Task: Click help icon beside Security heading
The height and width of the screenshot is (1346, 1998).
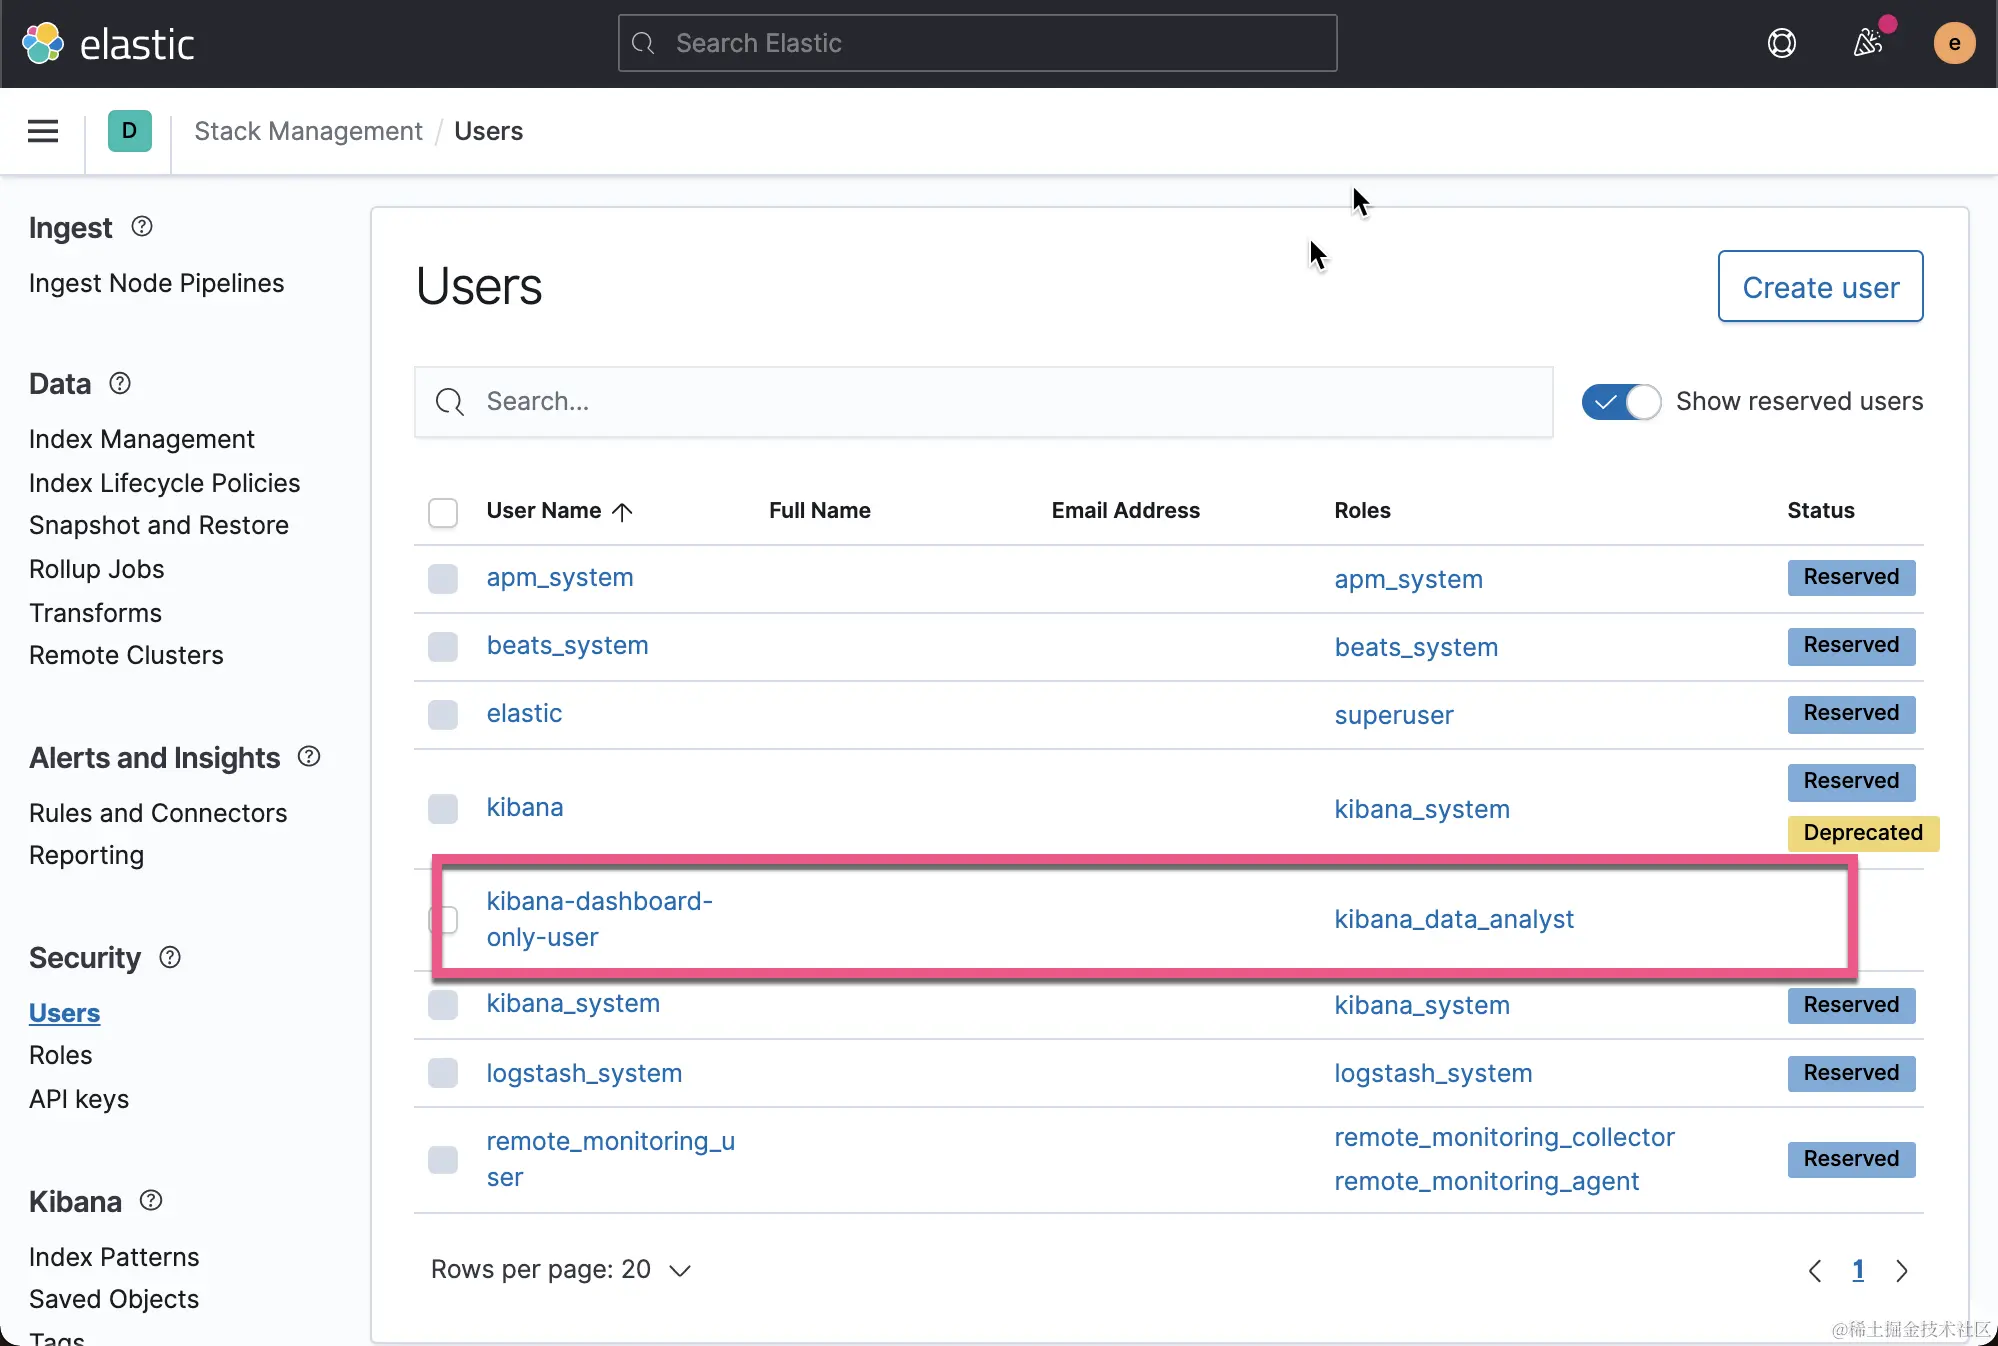Action: coord(170,957)
